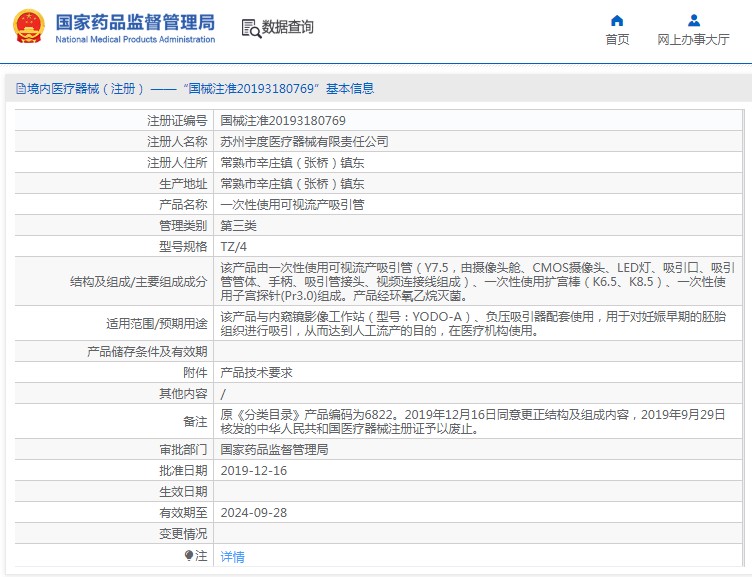Image resolution: width=752 pixels, height=577 pixels.
Task: Click the 结构及组成 description paragraph
Action: 478,282
